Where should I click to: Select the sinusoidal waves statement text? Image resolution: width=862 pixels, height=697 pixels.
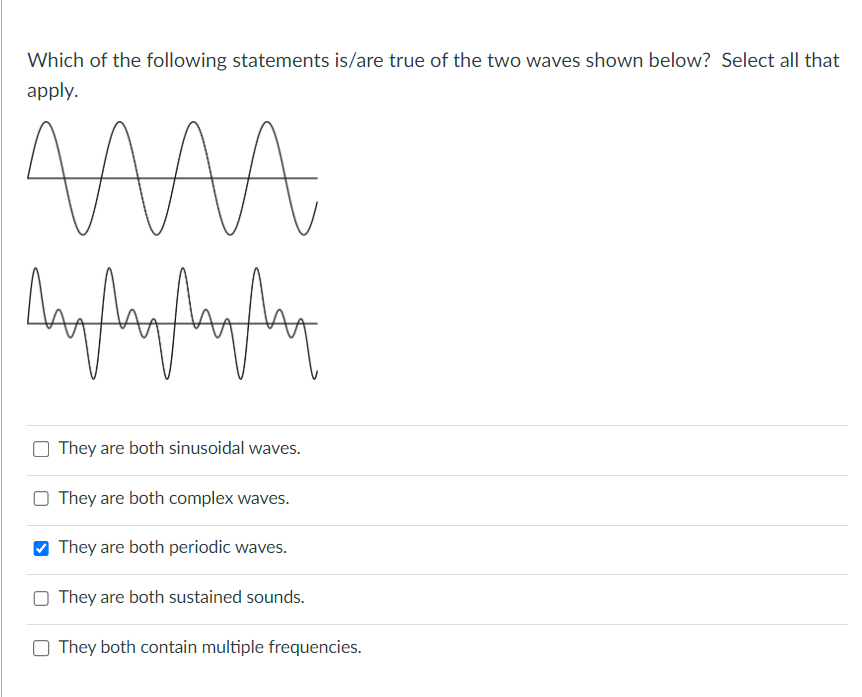[182, 448]
